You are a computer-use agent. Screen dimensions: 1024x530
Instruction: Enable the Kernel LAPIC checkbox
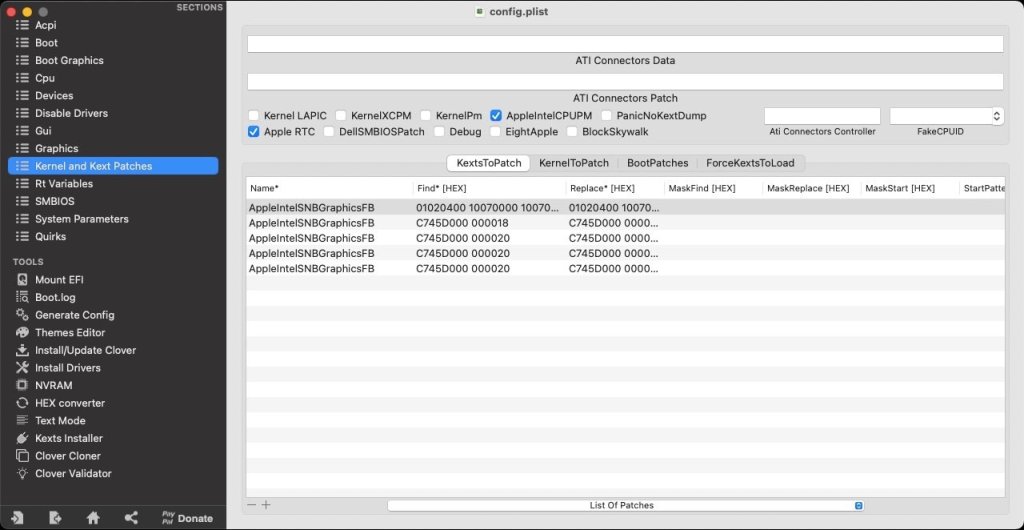254,116
